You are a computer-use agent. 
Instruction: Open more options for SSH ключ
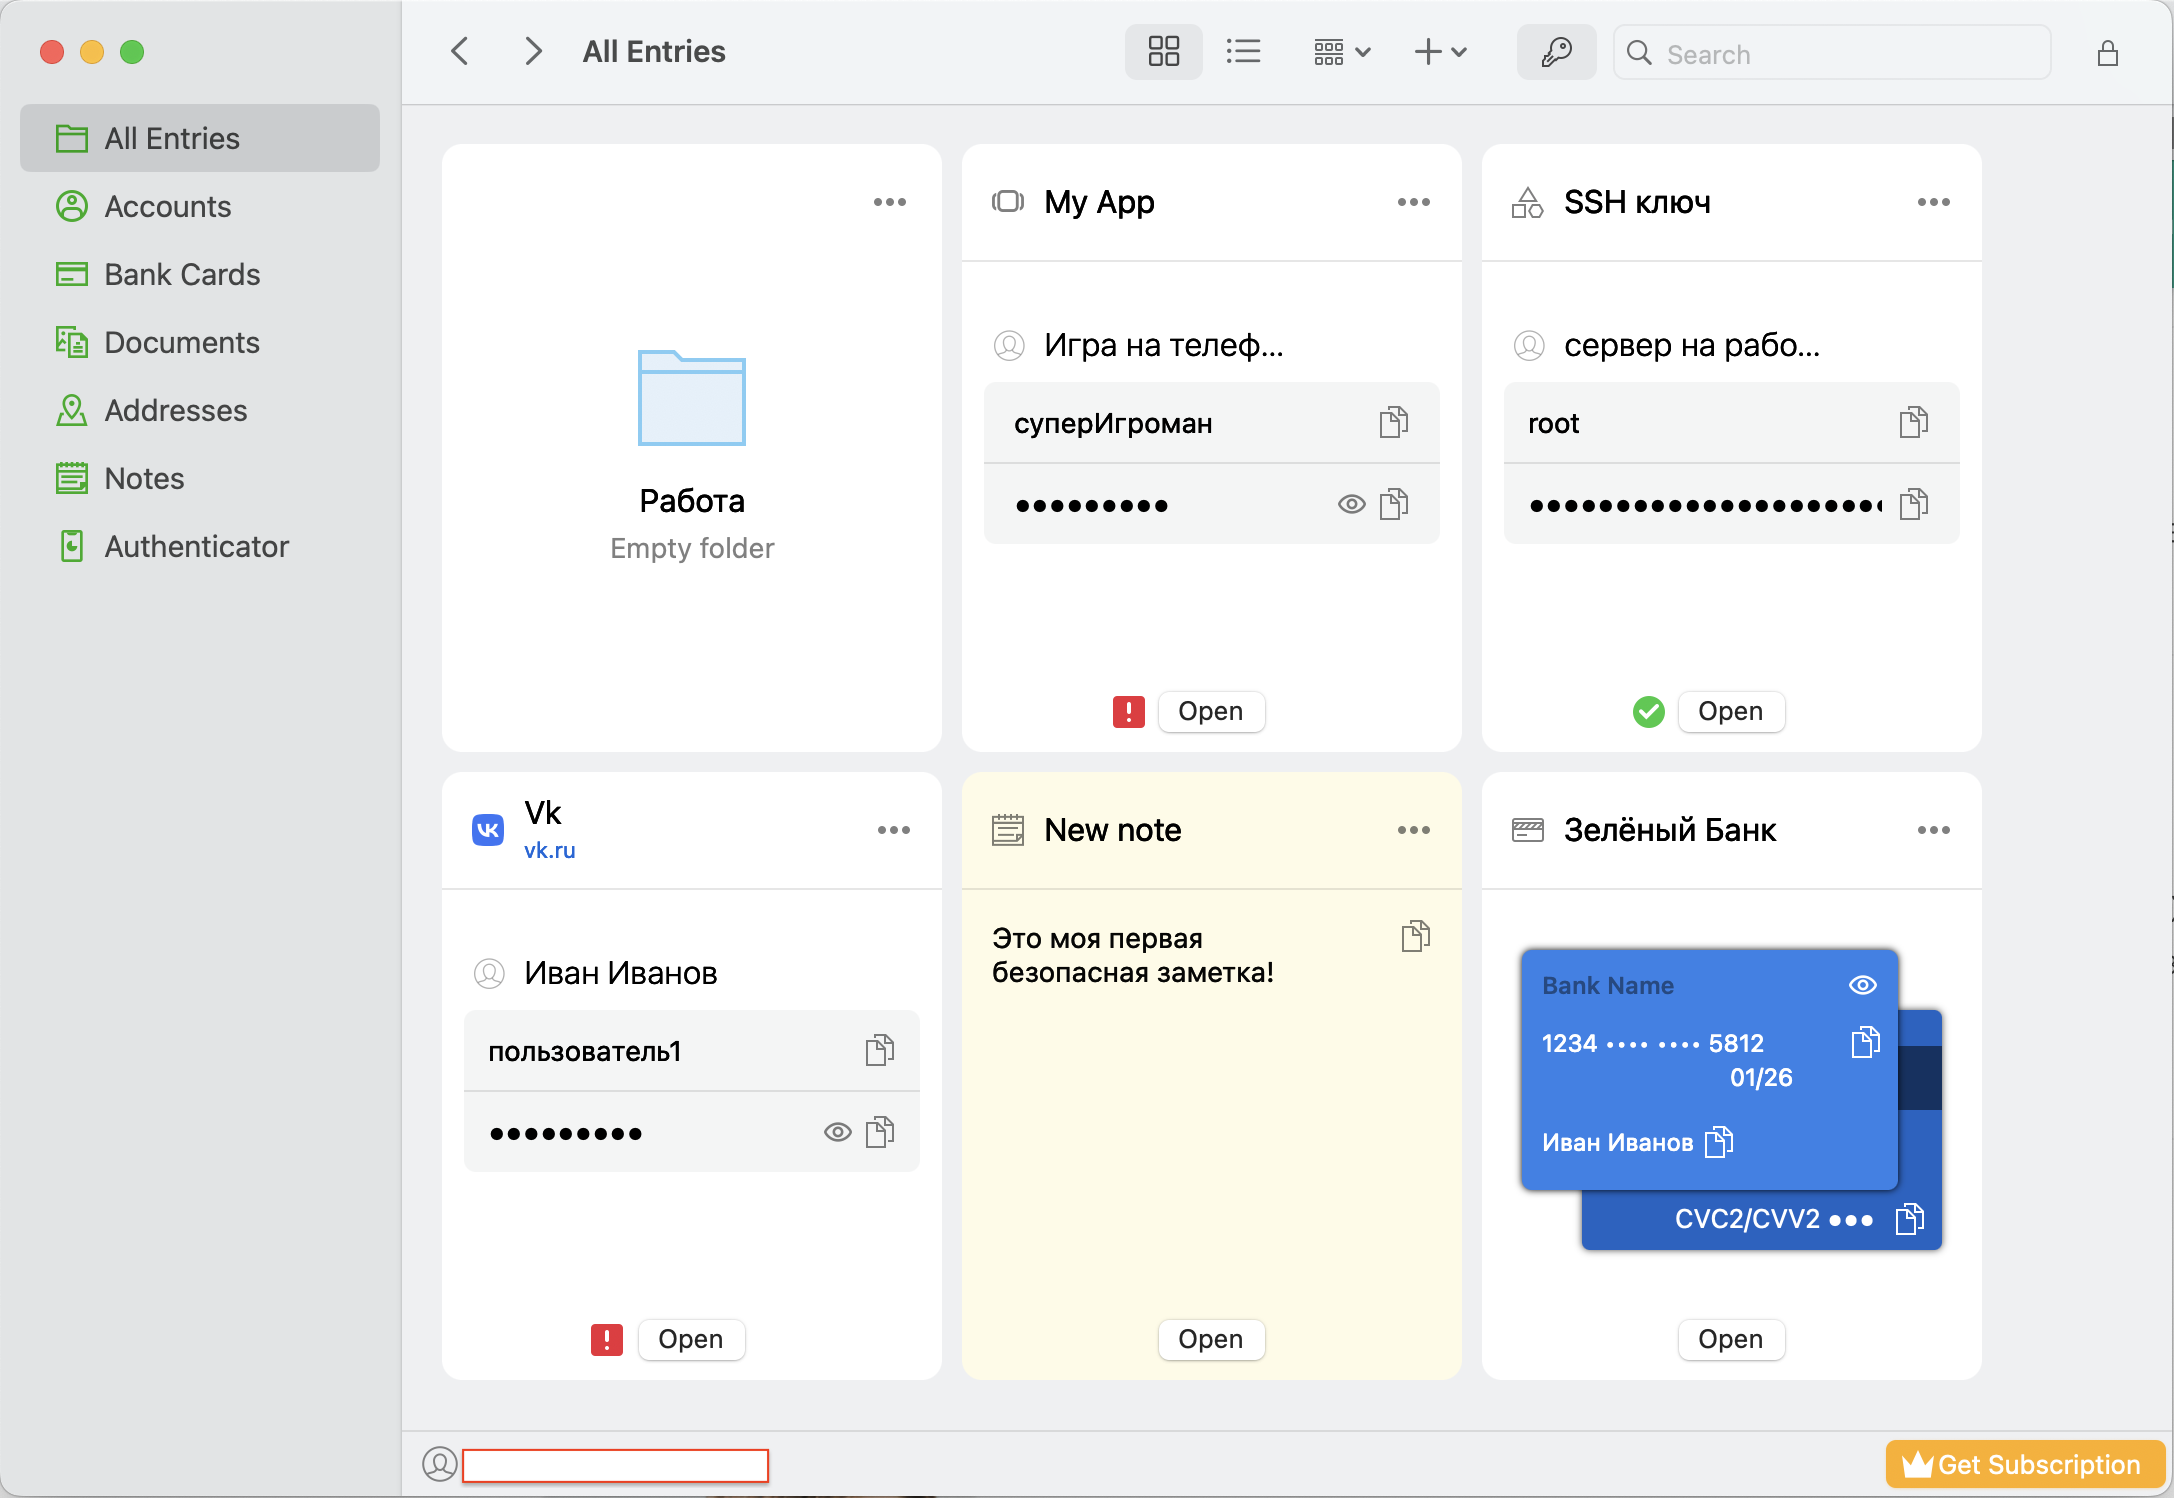1933,202
